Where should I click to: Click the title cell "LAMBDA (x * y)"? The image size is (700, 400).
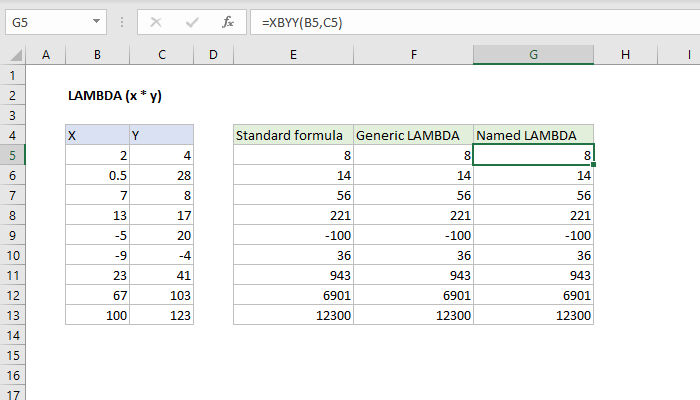point(115,96)
